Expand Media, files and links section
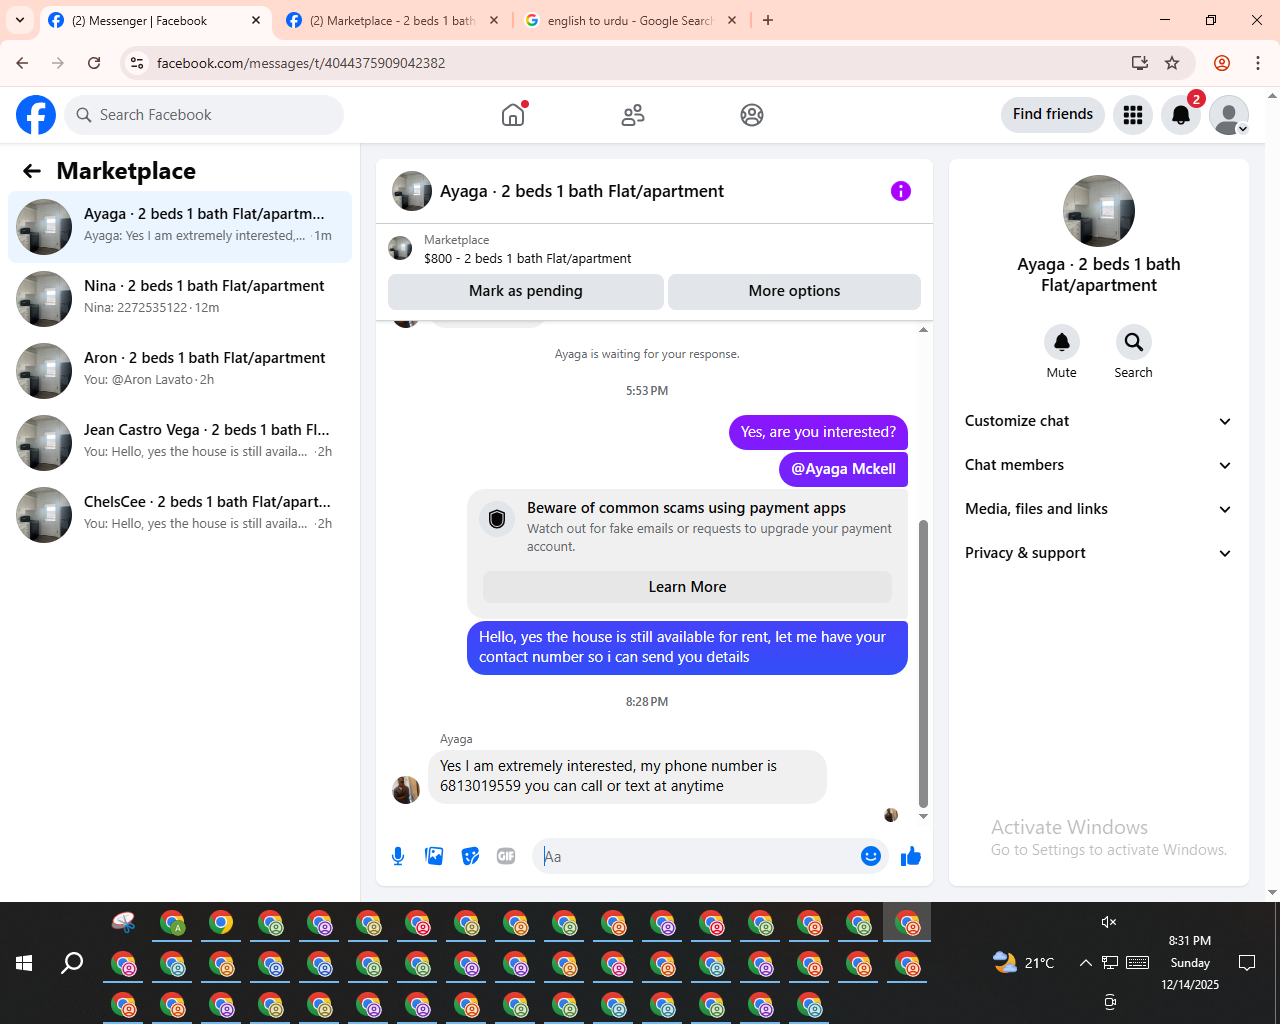The image size is (1280, 1024). [1098, 509]
